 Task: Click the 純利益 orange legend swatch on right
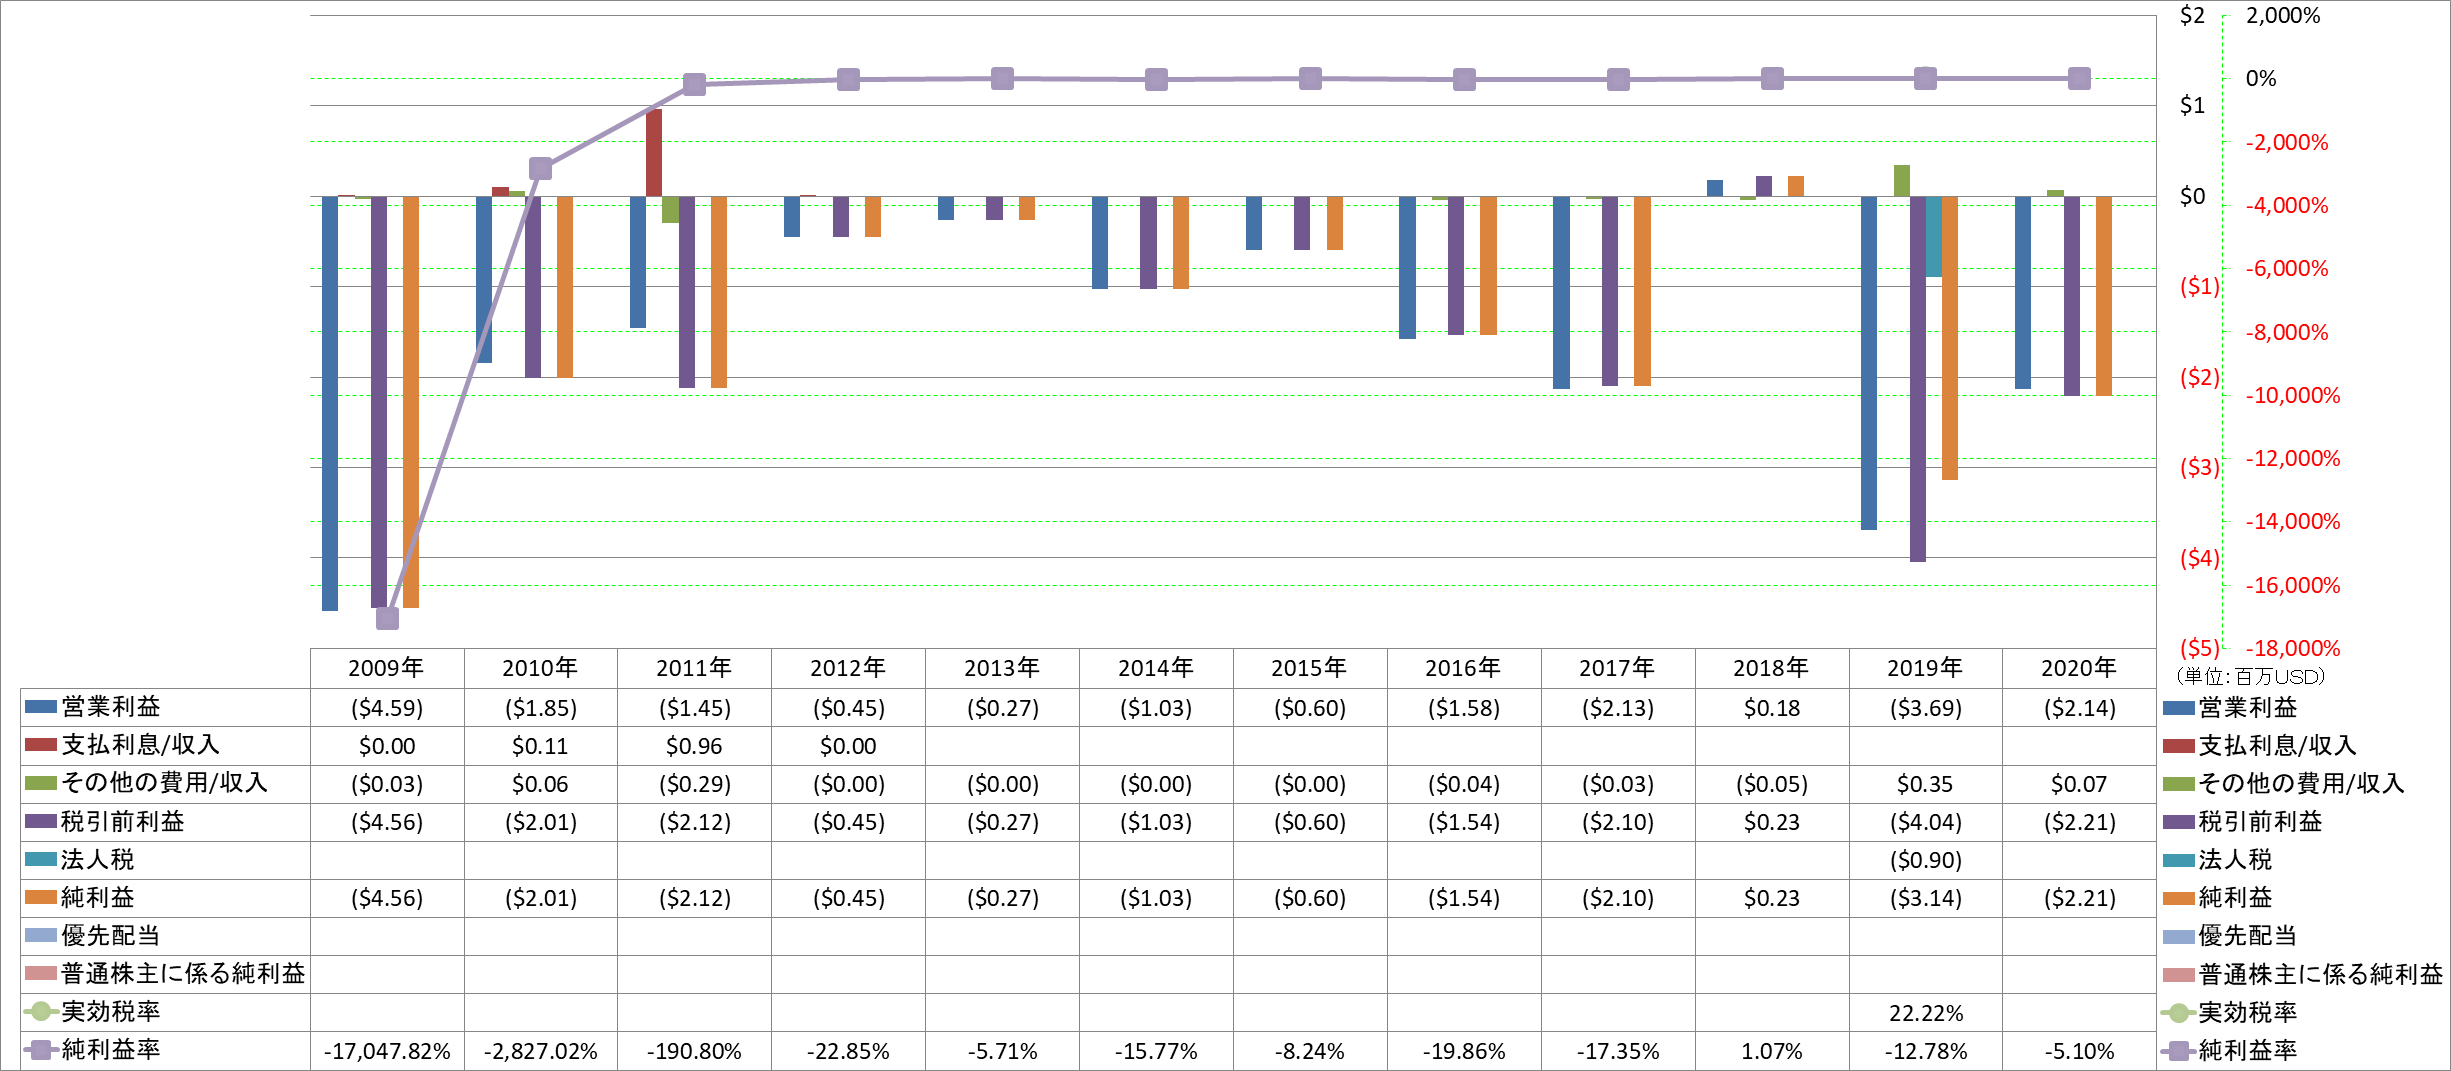pyautogui.click(x=2178, y=898)
